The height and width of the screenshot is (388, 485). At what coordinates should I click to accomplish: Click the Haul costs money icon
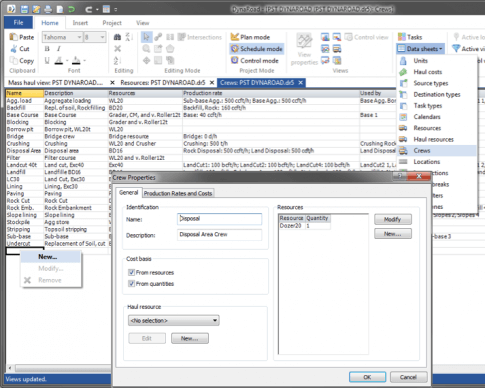coord(403,72)
